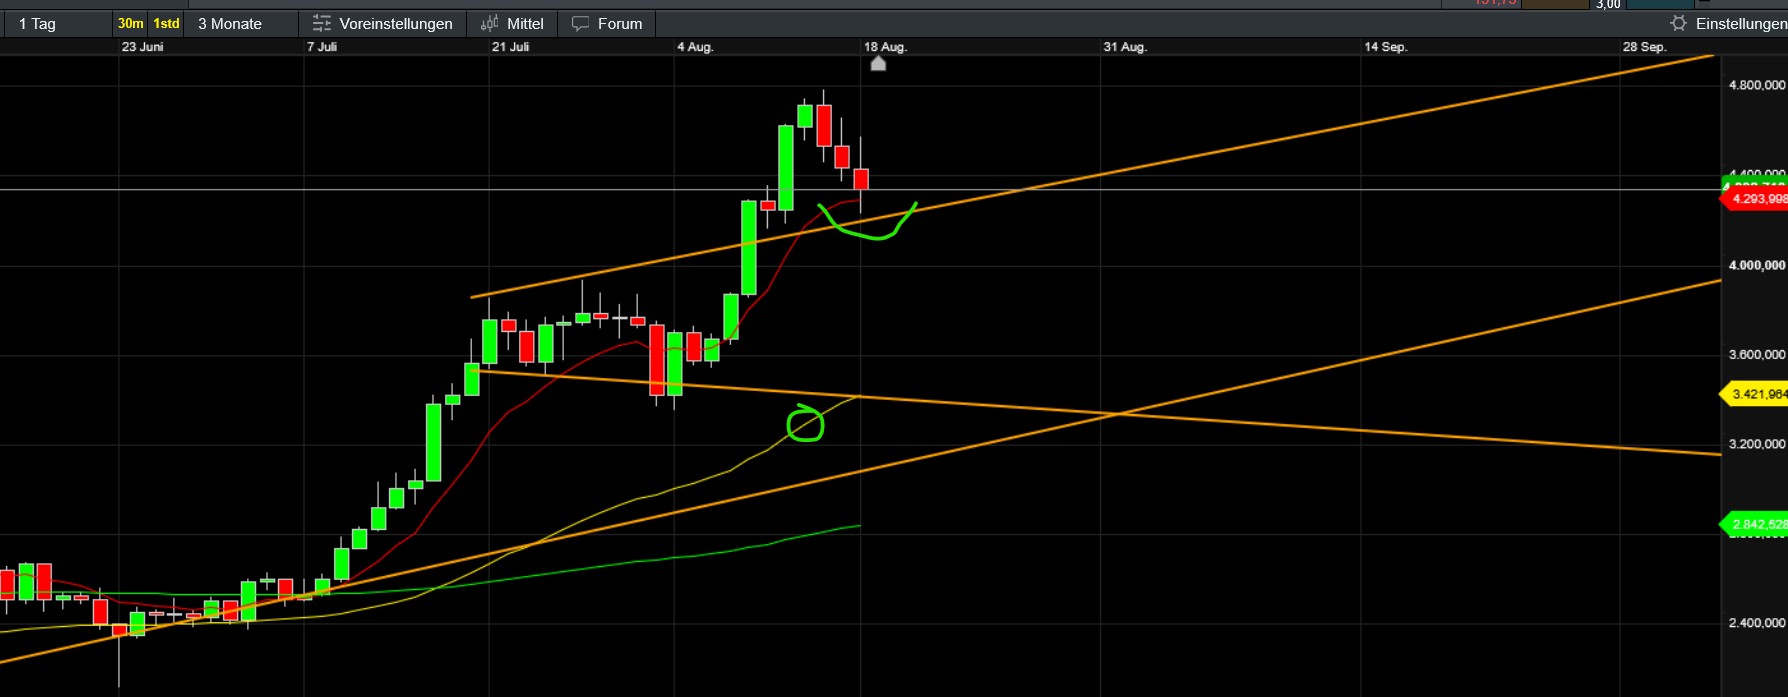Click the 4 Aug. date label
Viewport: 1788px width, 697px height.
tap(695, 47)
